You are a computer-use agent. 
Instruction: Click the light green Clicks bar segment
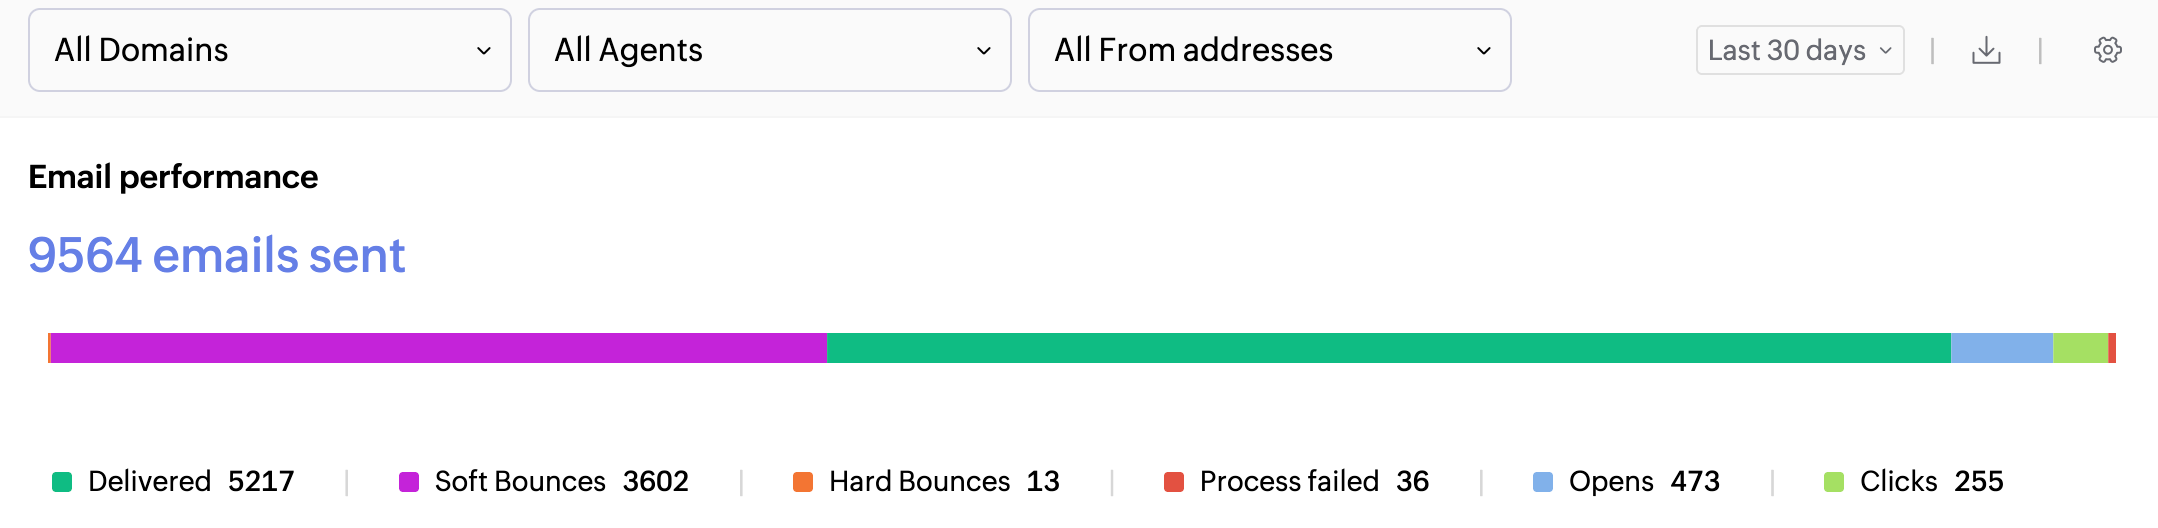point(2081,348)
